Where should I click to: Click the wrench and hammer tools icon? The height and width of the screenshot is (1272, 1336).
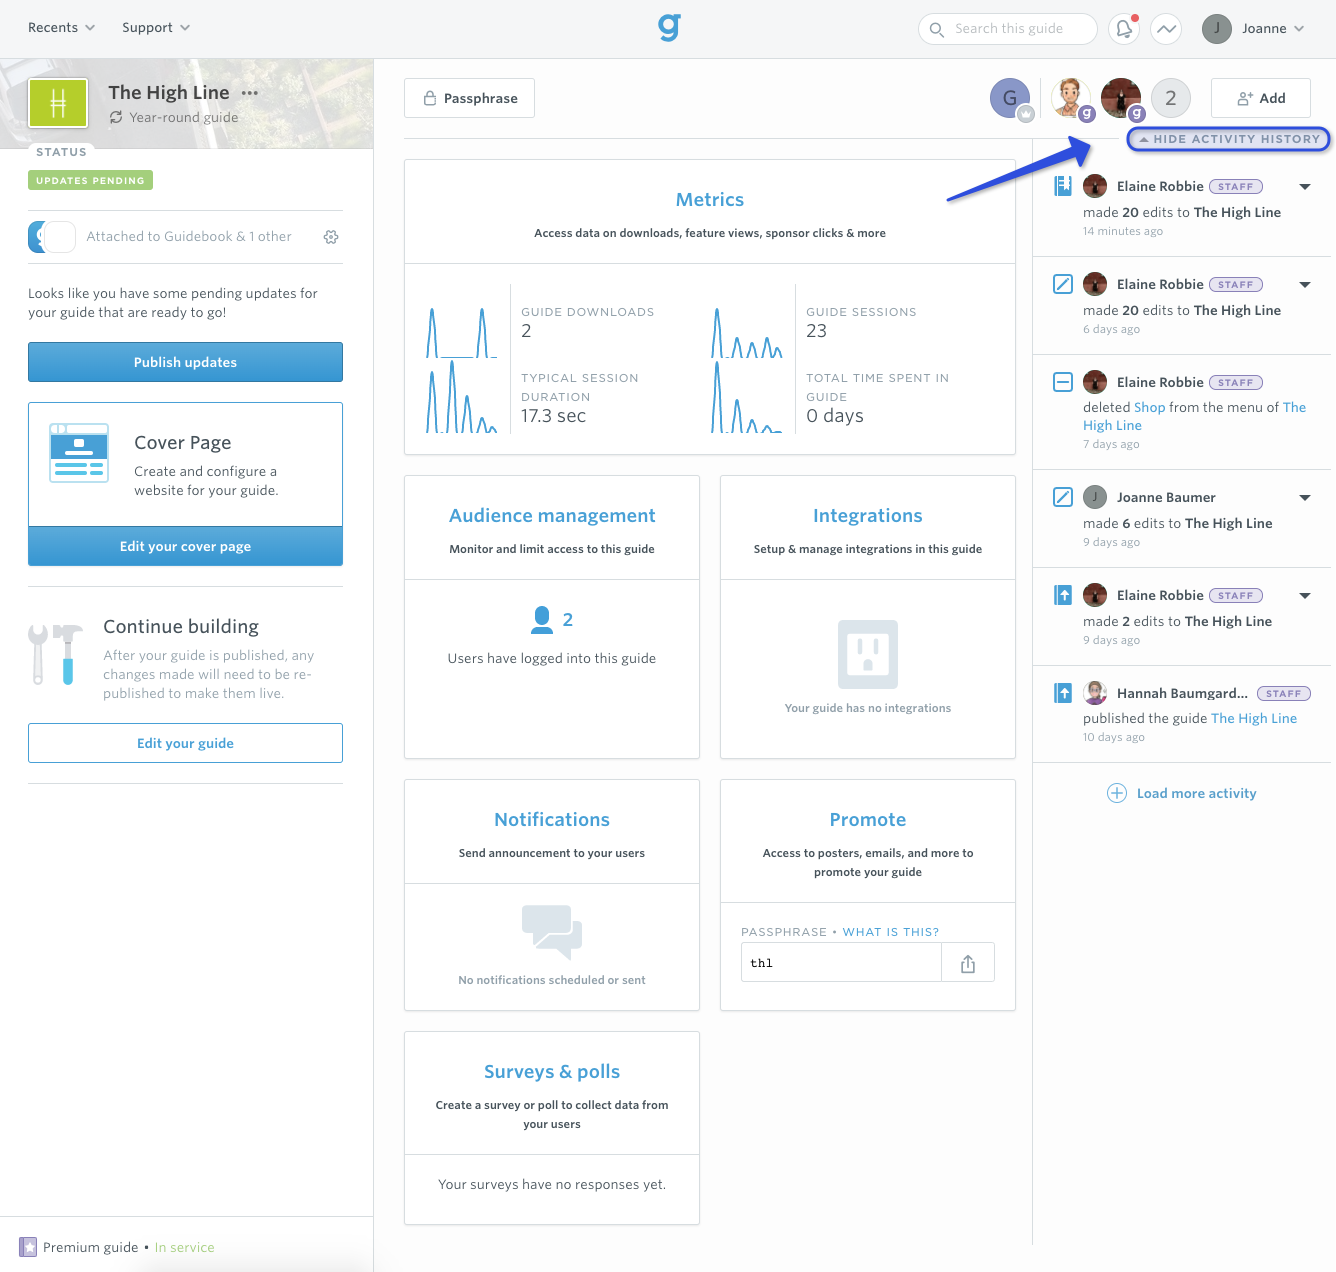tap(56, 655)
